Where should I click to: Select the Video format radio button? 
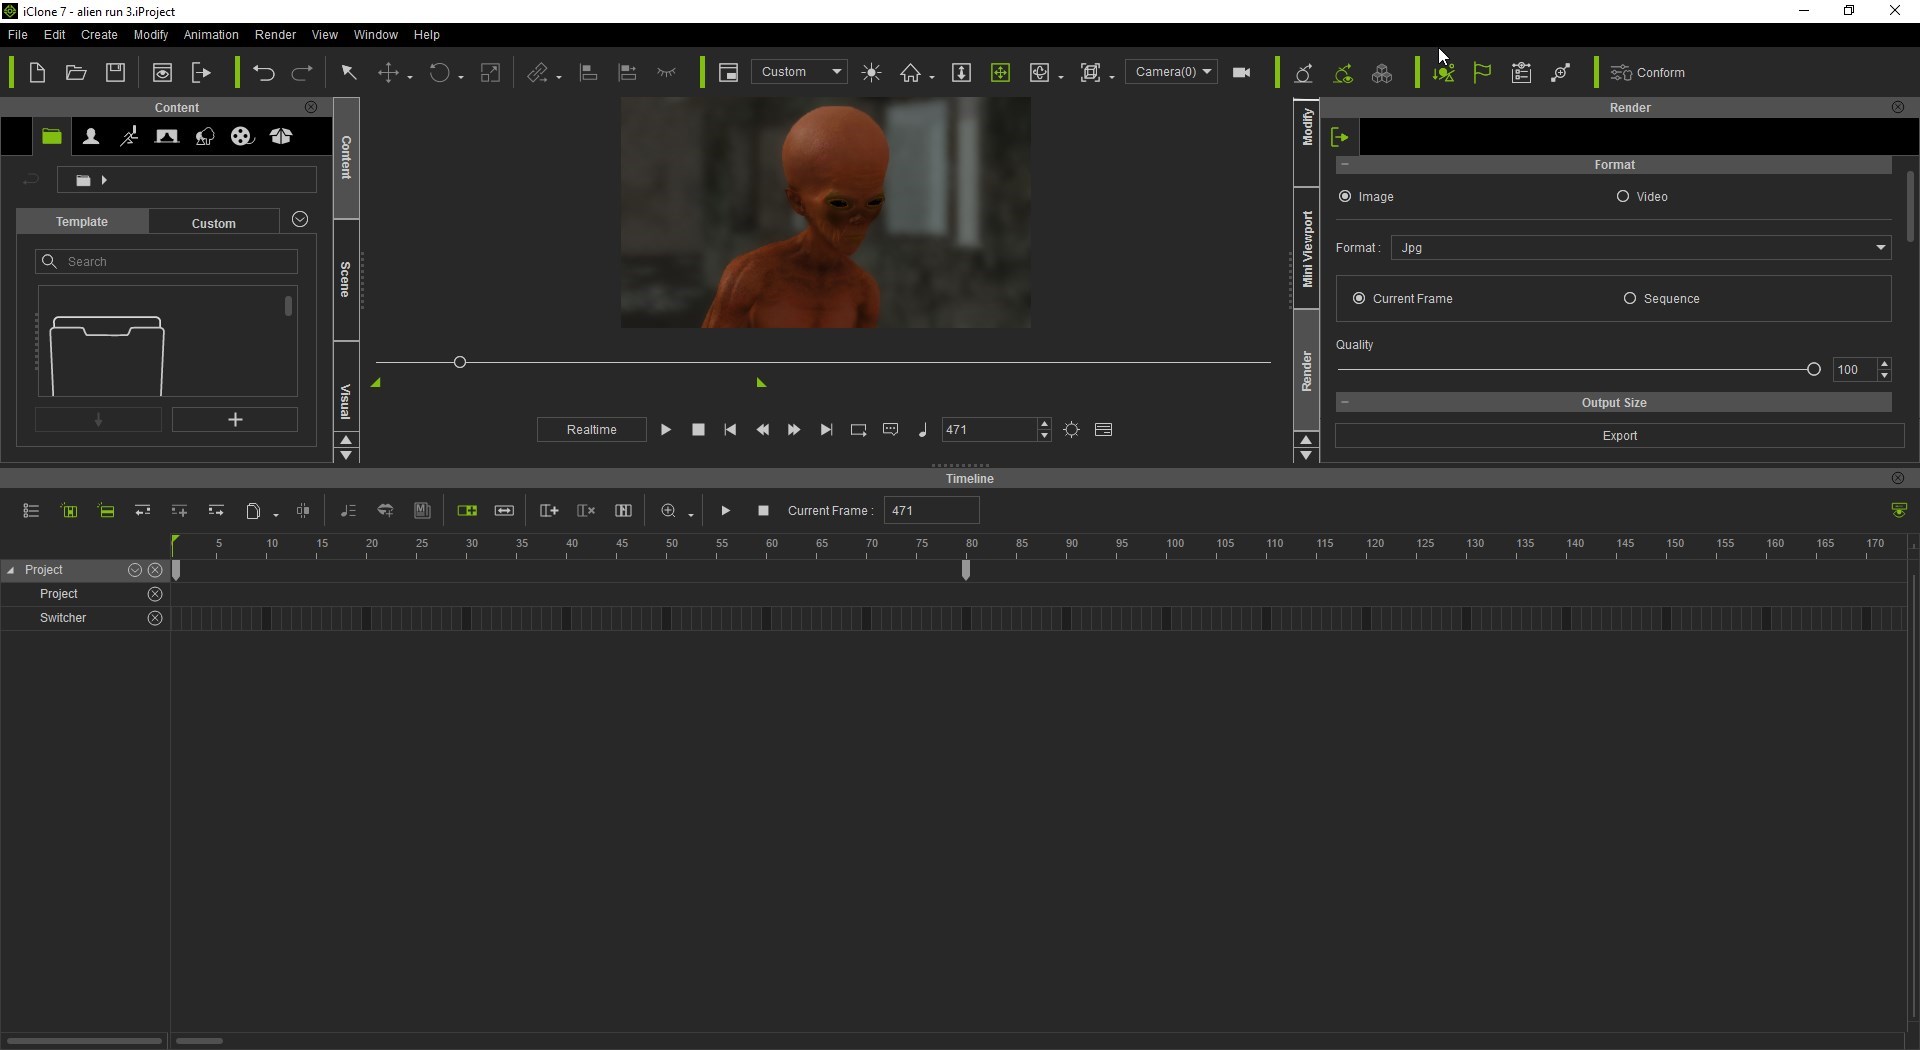(x=1623, y=197)
